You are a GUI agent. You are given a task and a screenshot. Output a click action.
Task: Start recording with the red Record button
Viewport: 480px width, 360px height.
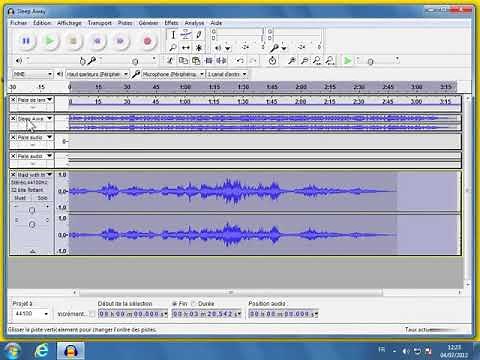point(147,41)
